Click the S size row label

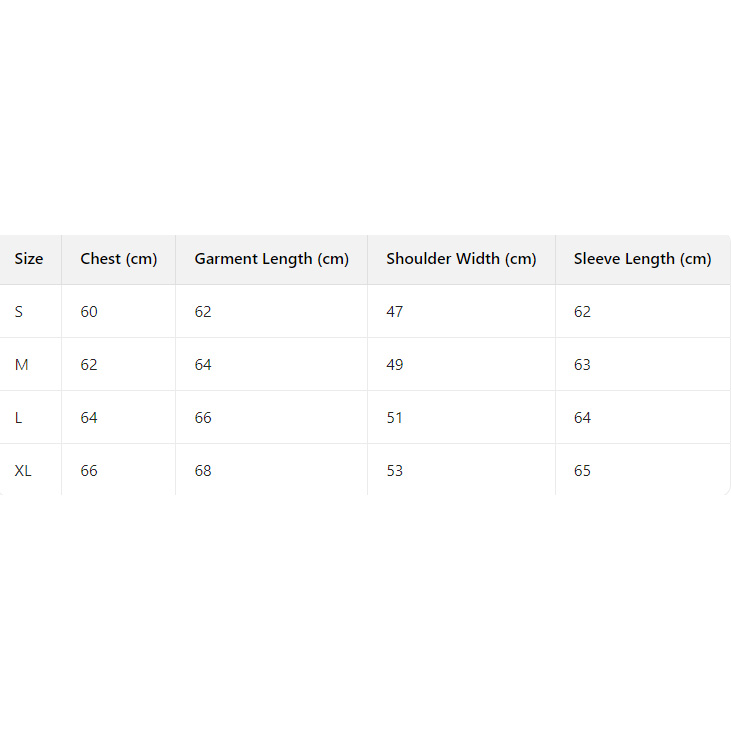tap(19, 312)
